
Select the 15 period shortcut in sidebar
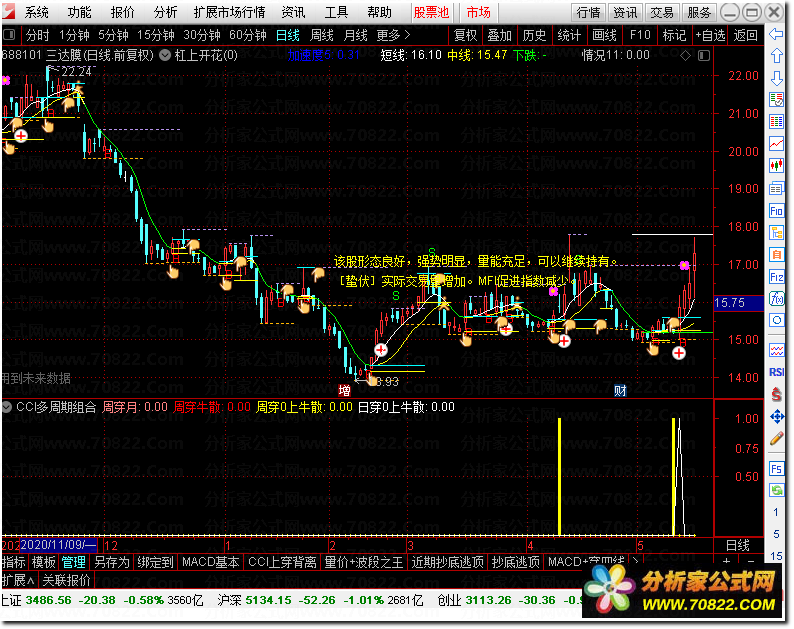tap(776, 556)
